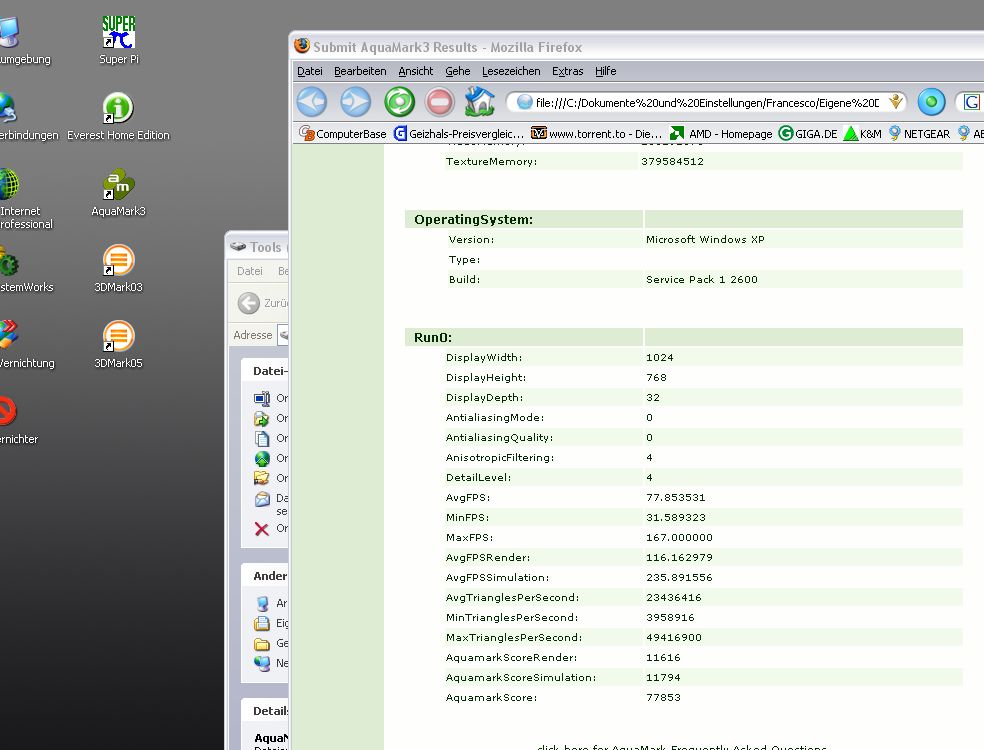Click the MaxFPS value 167.000000
This screenshot has width=984, height=750.
pos(679,537)
